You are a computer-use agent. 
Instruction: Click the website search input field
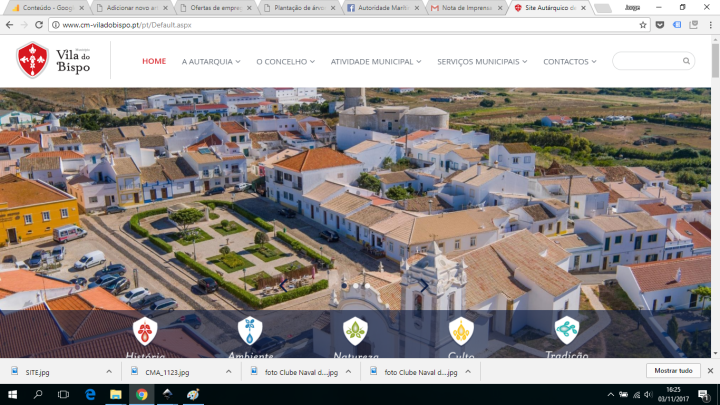coord(646,61)
